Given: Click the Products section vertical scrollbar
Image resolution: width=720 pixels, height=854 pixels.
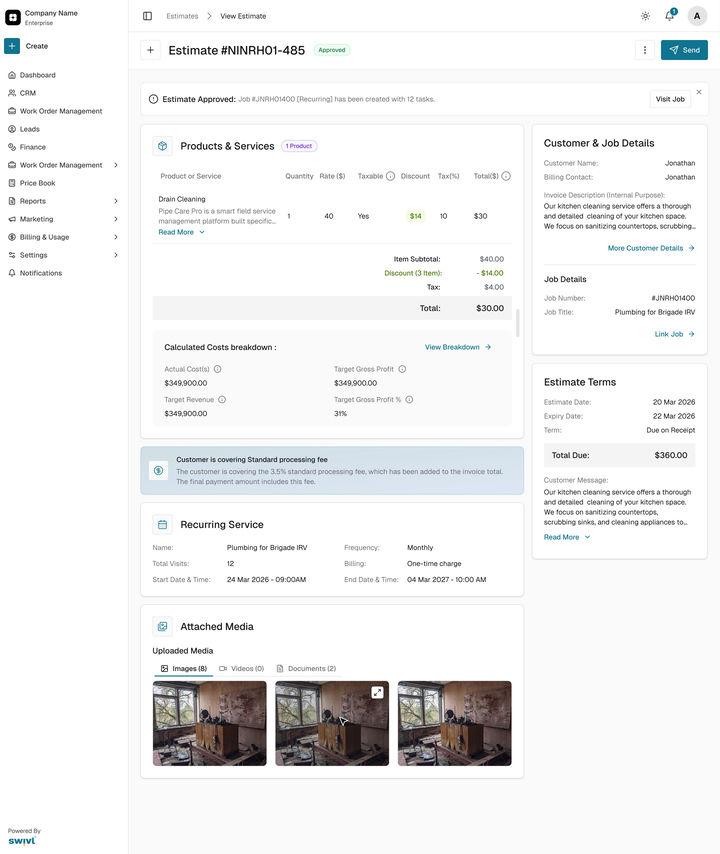Looking at the screenshot, I should tap(517, 323).
